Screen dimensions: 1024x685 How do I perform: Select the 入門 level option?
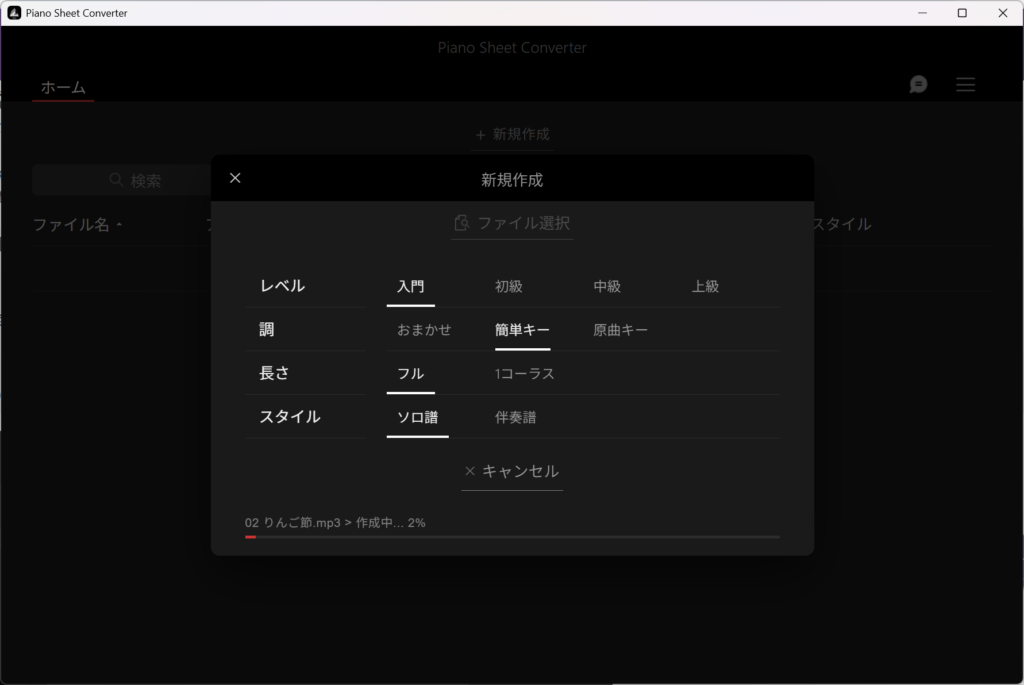(x=411, y=286)
